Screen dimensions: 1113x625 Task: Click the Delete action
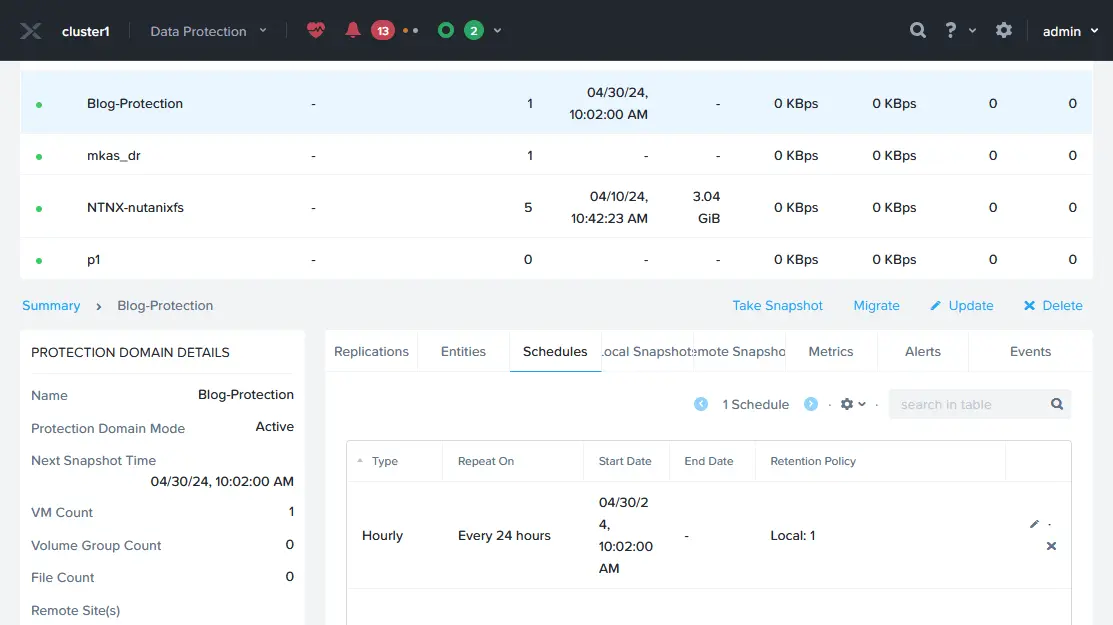tap(1053, 306)
